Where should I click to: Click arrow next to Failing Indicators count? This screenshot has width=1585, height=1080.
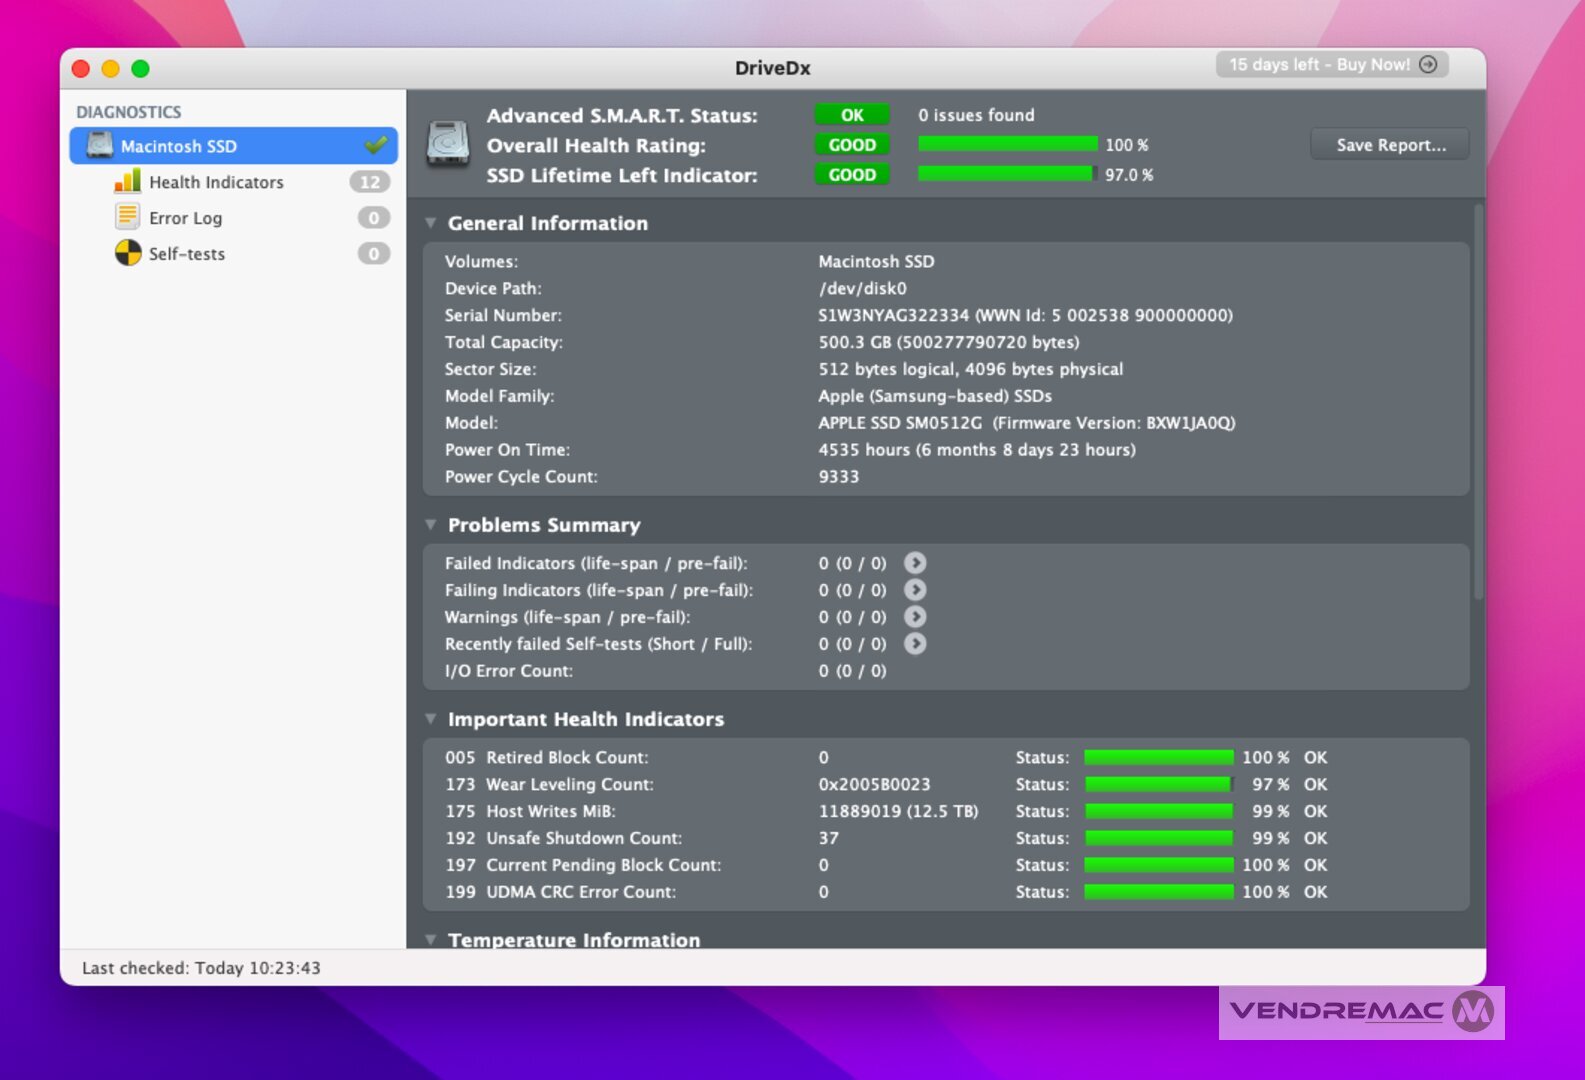pyautogui.click(x=914, y=590)
